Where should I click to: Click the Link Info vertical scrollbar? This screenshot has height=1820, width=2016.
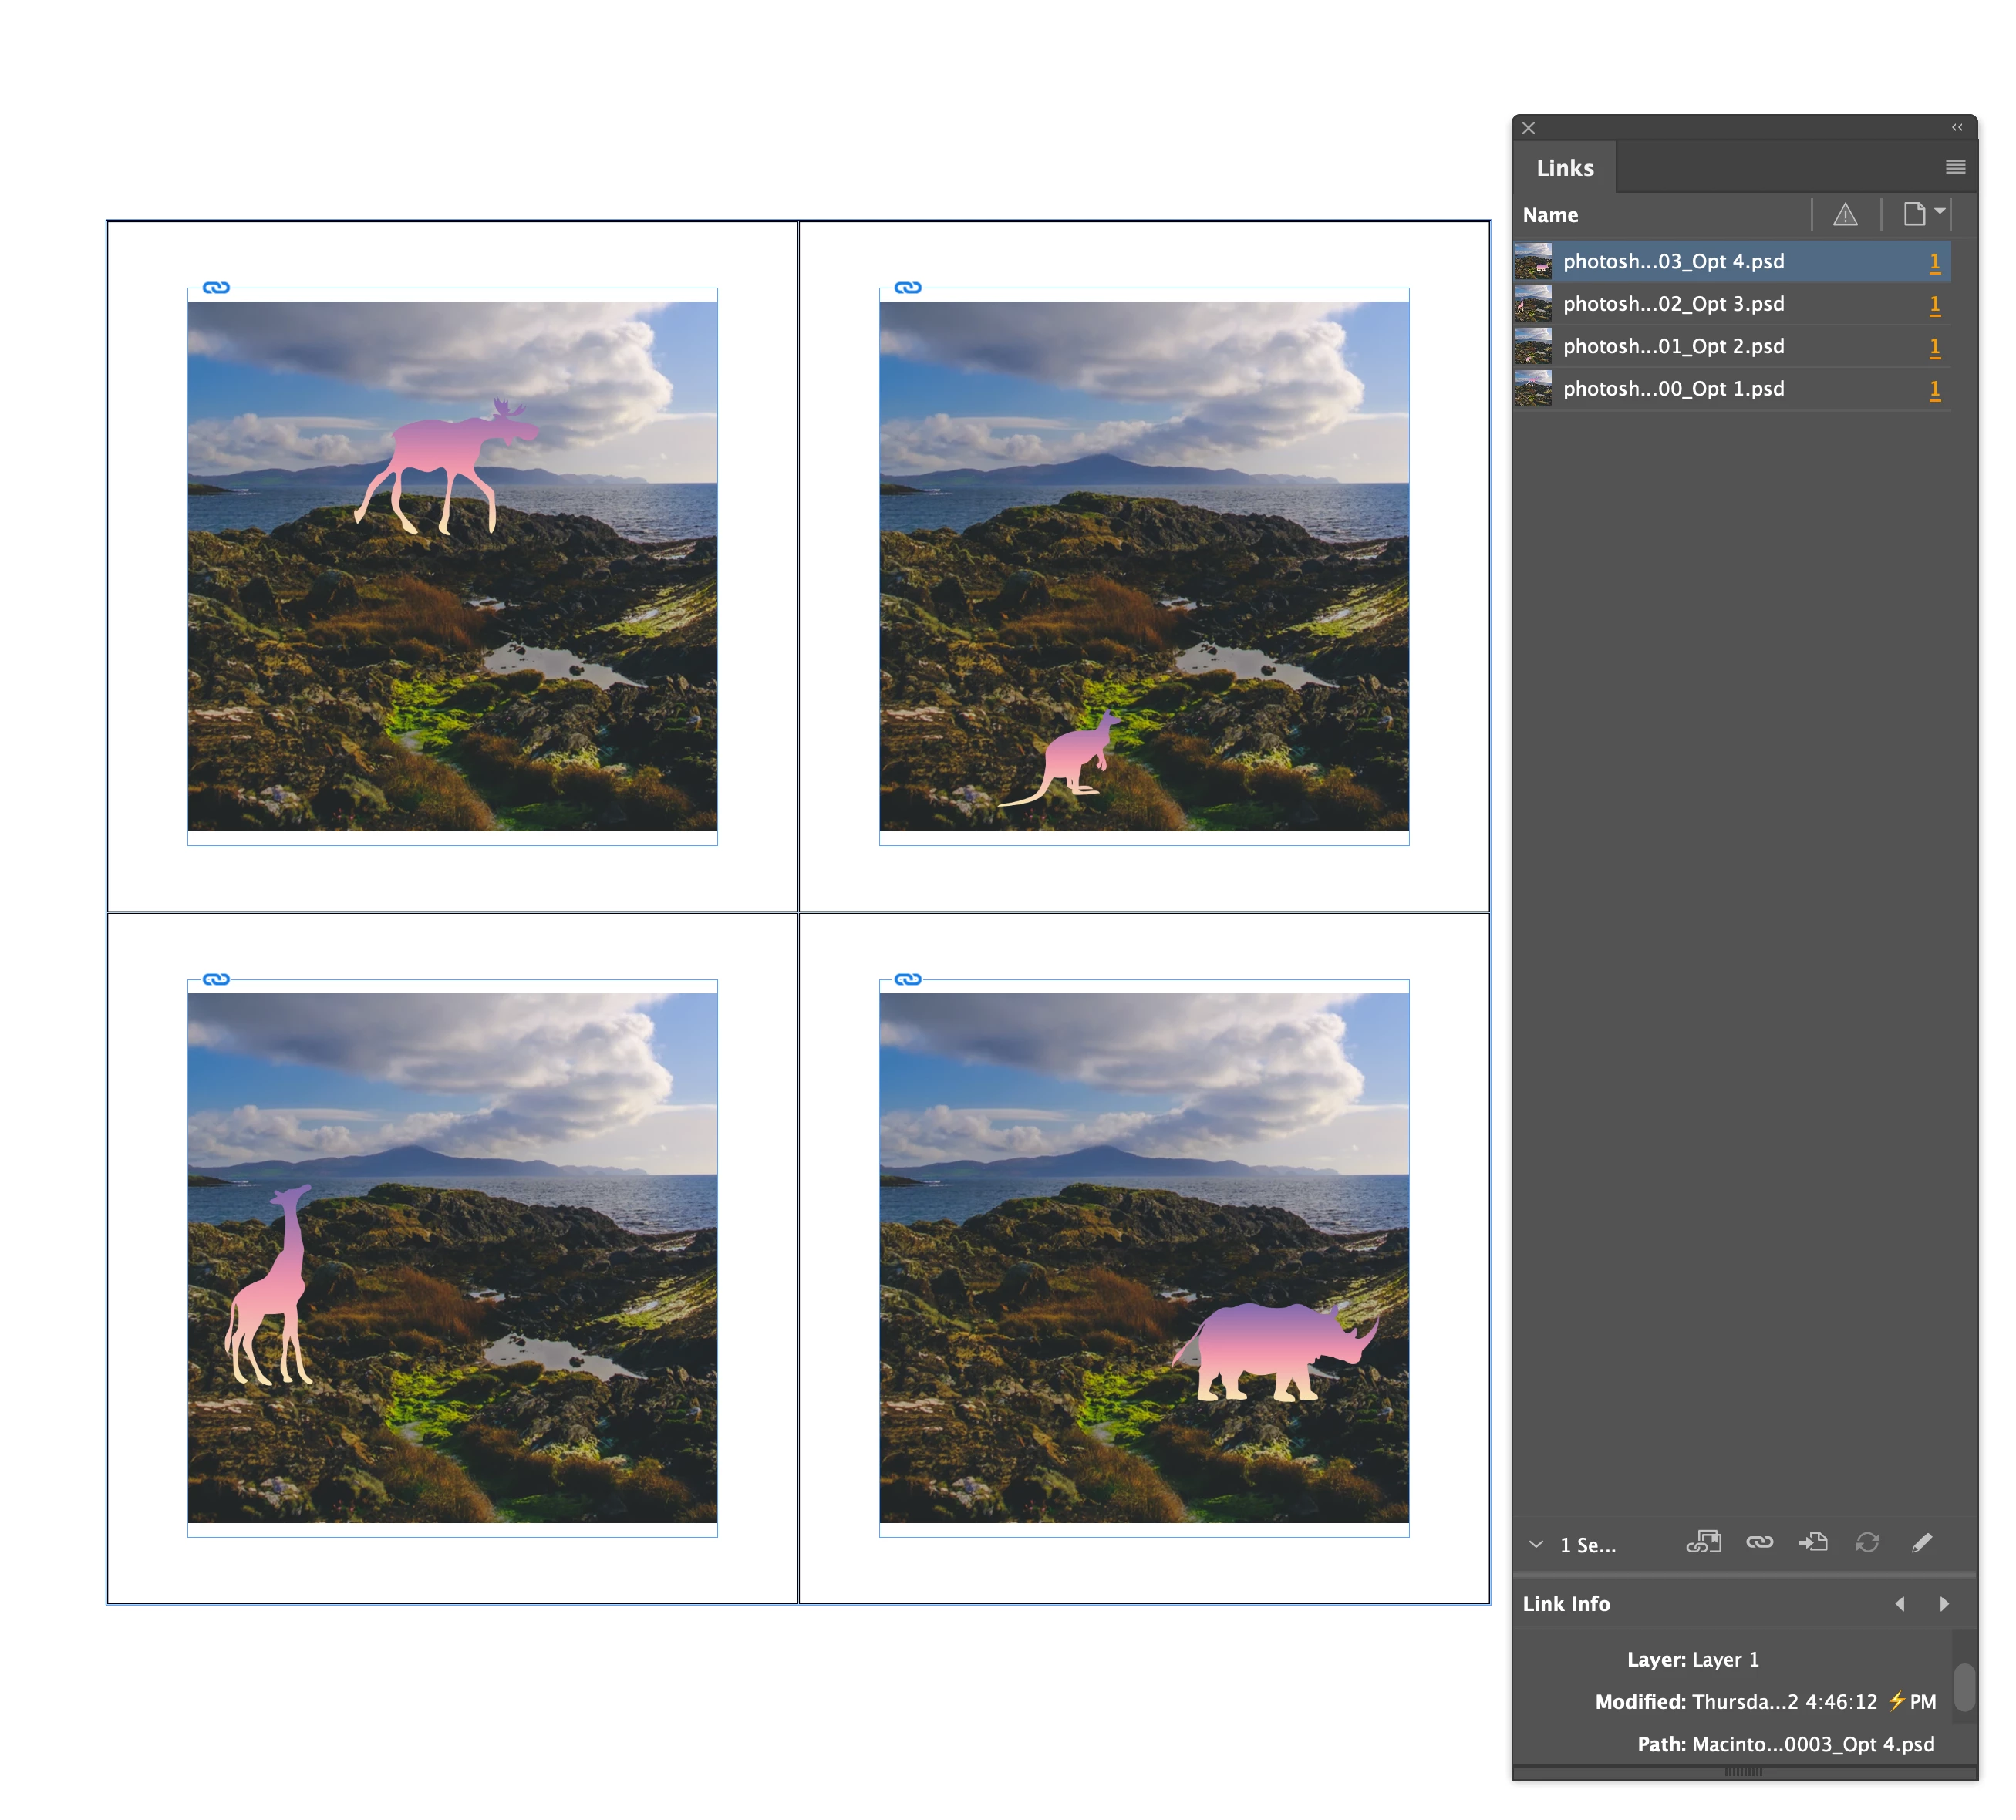coord(1964,1687)
